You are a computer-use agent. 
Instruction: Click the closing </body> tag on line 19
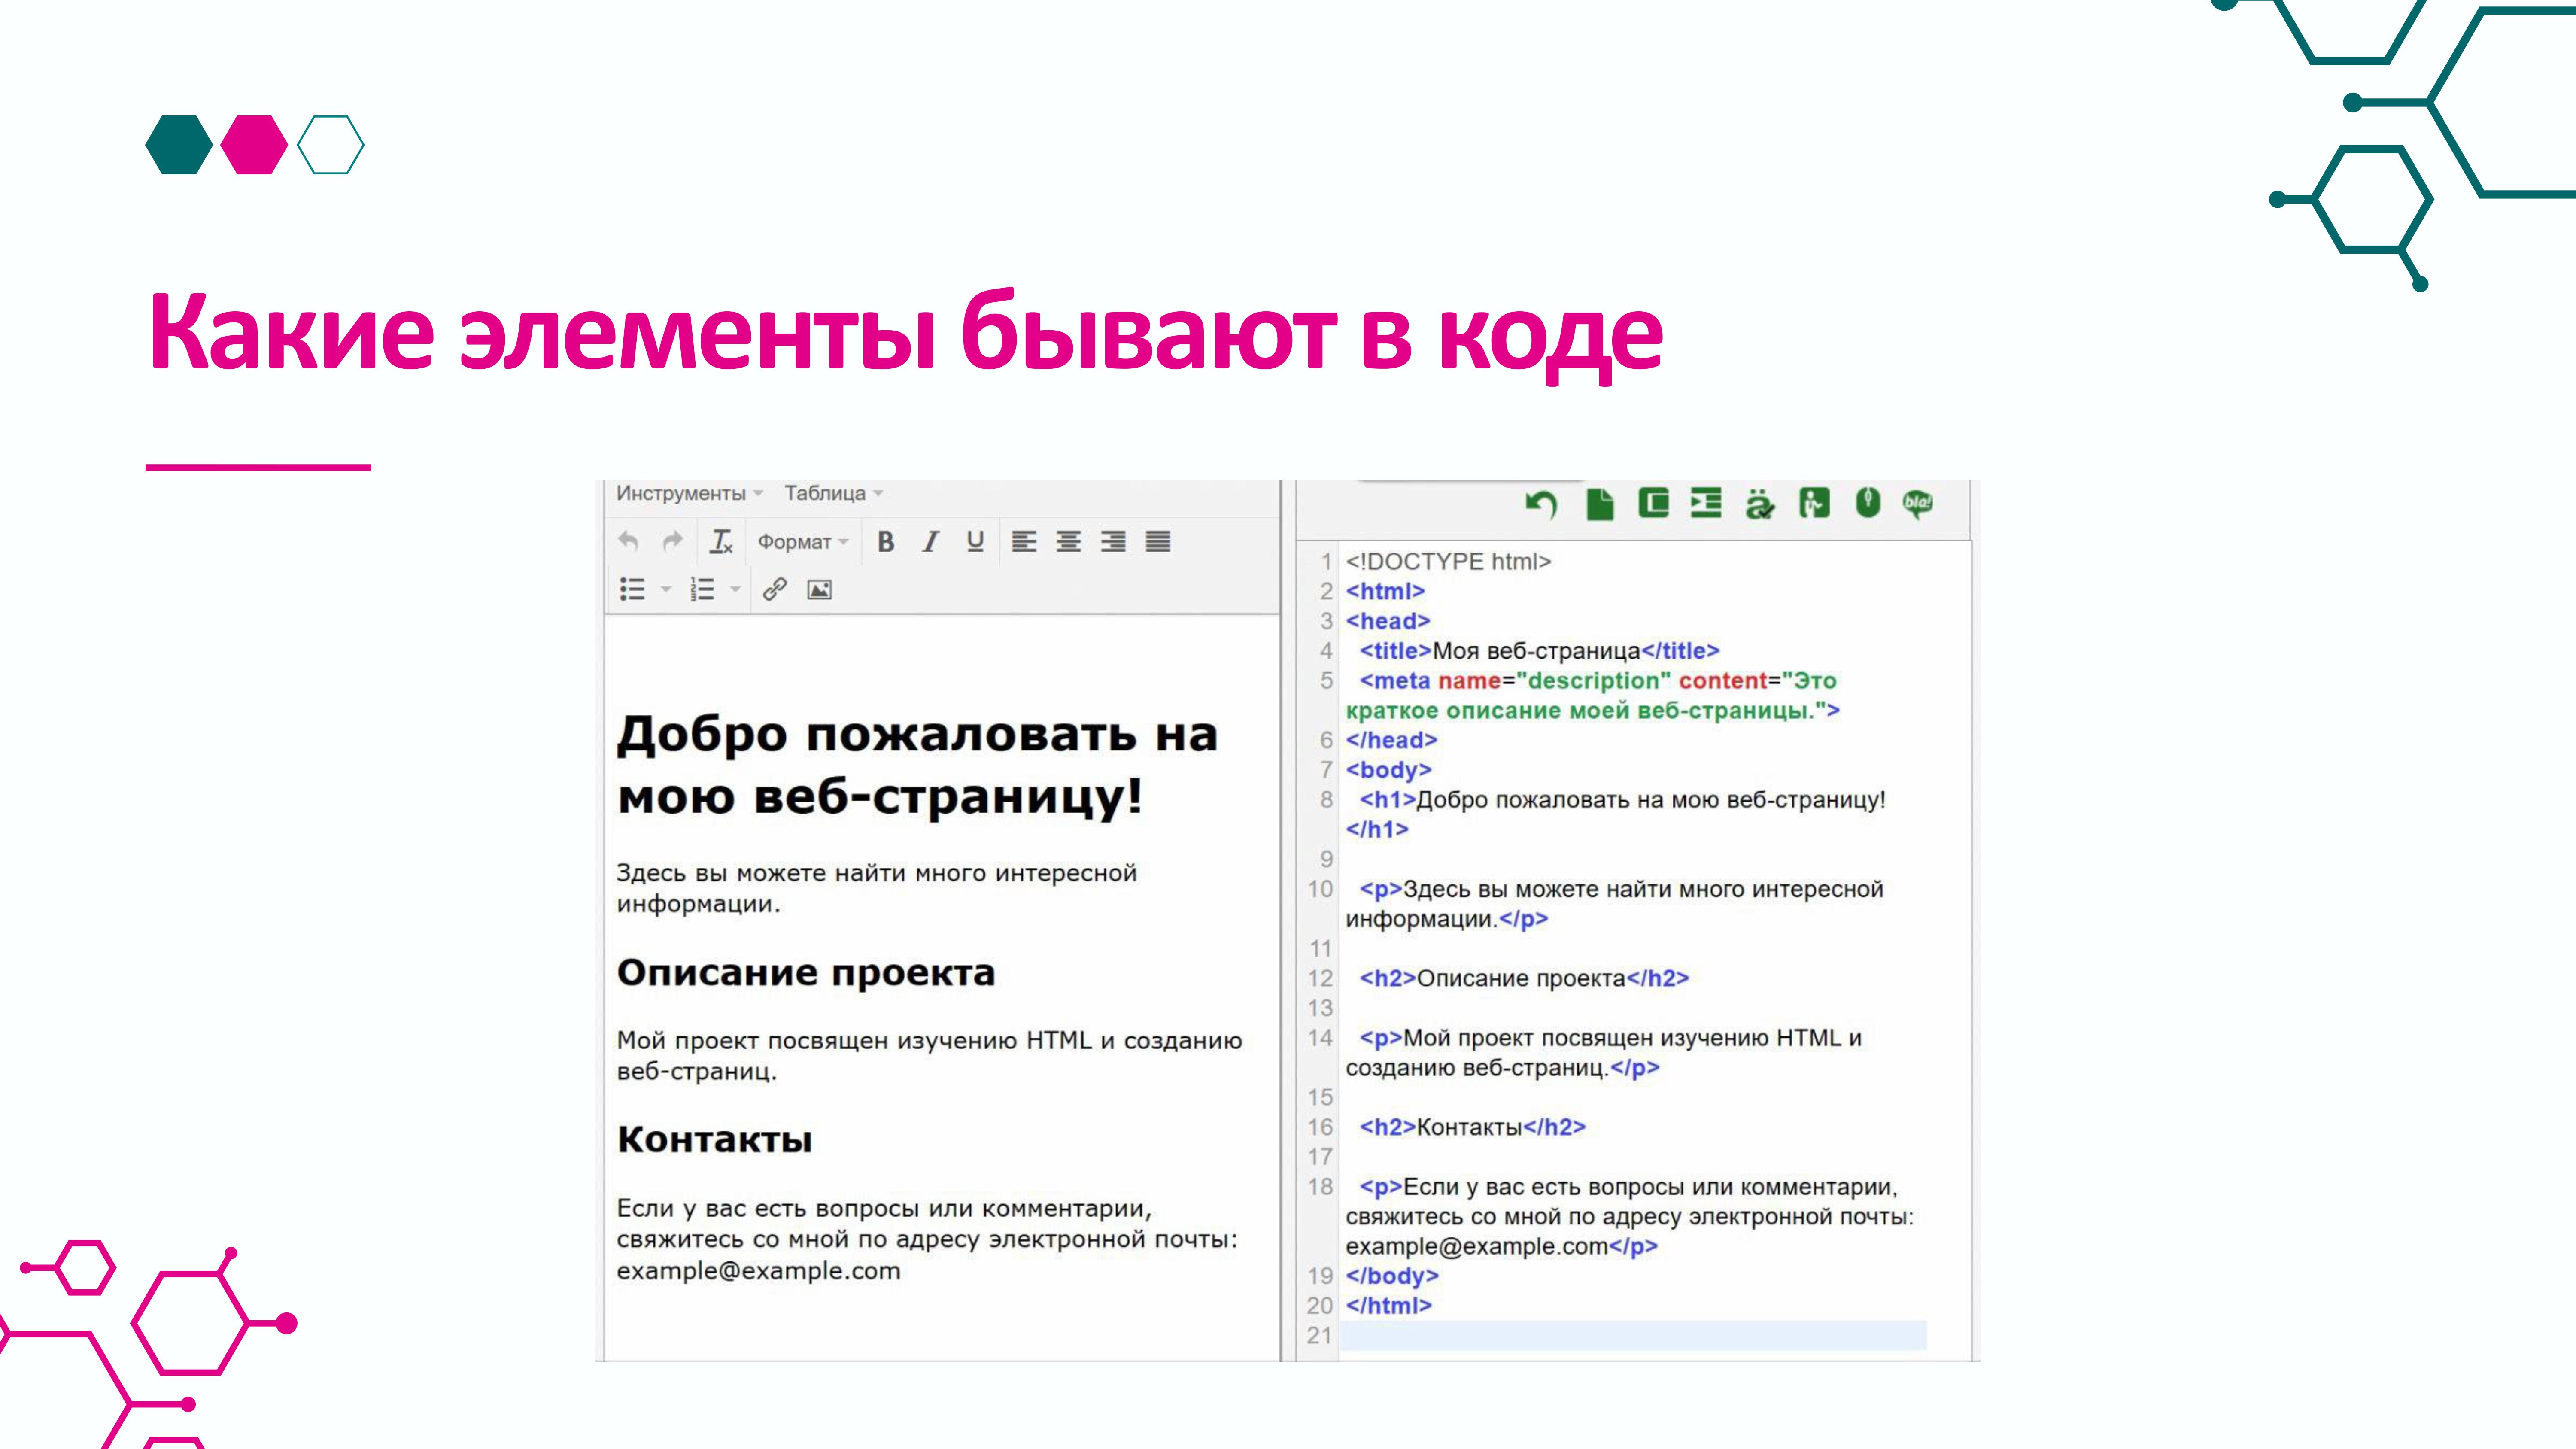(1392, 1276)
